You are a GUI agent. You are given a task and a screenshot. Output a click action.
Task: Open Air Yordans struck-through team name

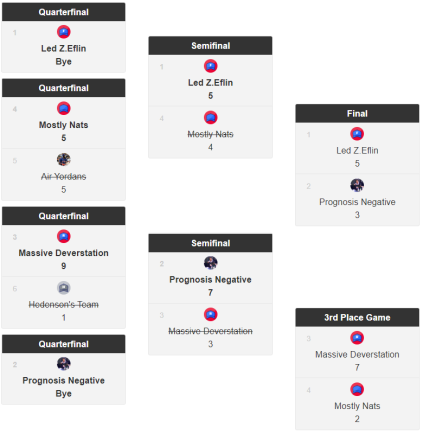click(64, 177)
